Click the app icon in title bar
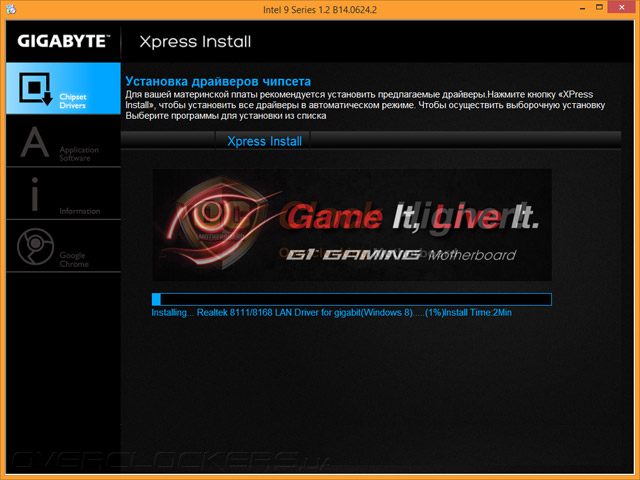640x480 pixels. pyautogui.click(x=11, y=9)
